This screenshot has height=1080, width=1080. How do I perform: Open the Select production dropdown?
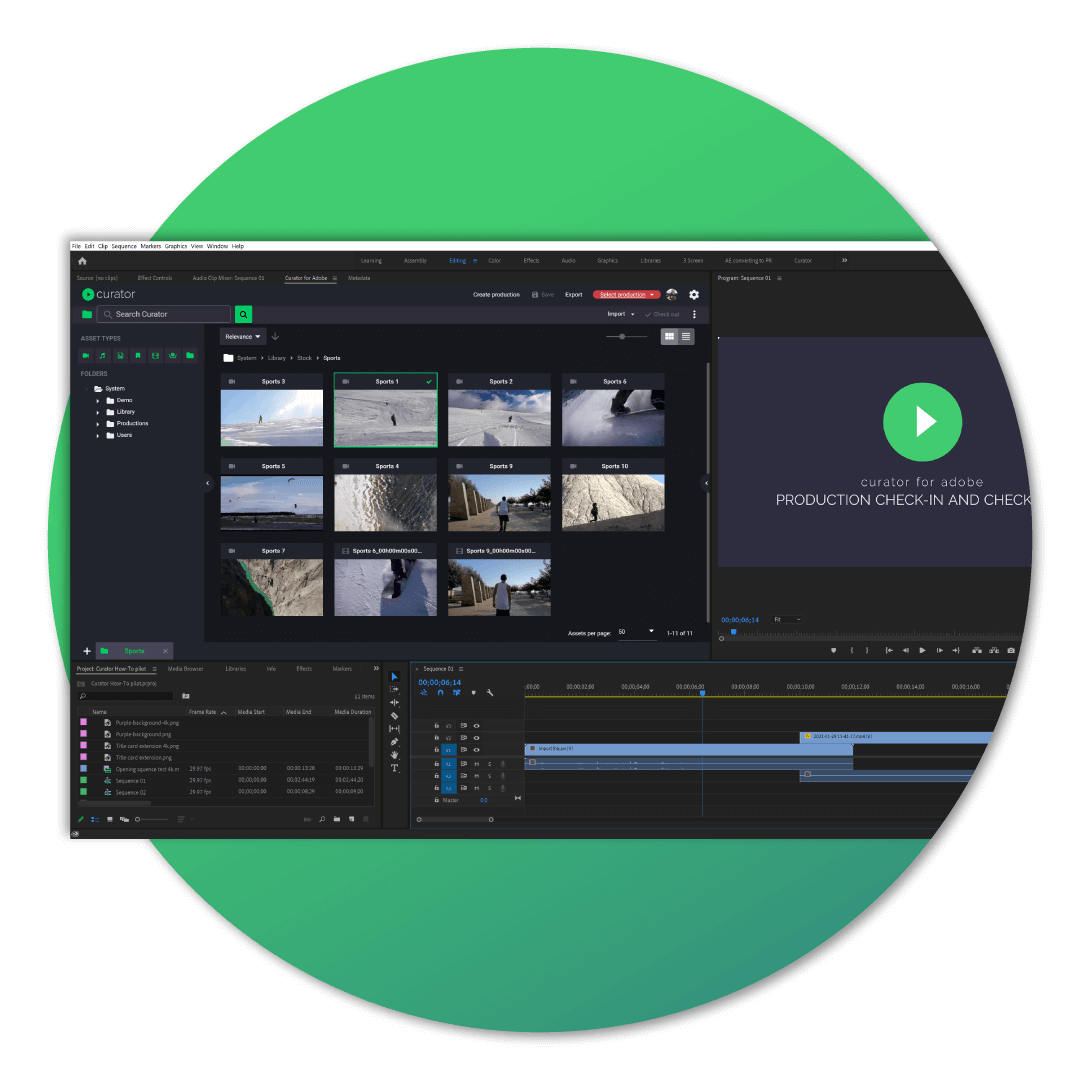click(627, 294)
